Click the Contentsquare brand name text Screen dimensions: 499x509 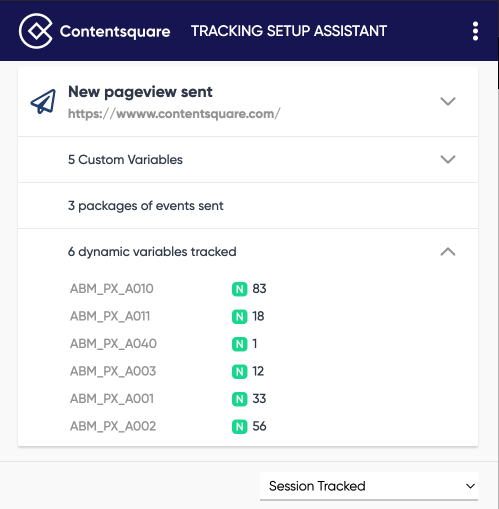pyautogui.click(x=115, y=31)
